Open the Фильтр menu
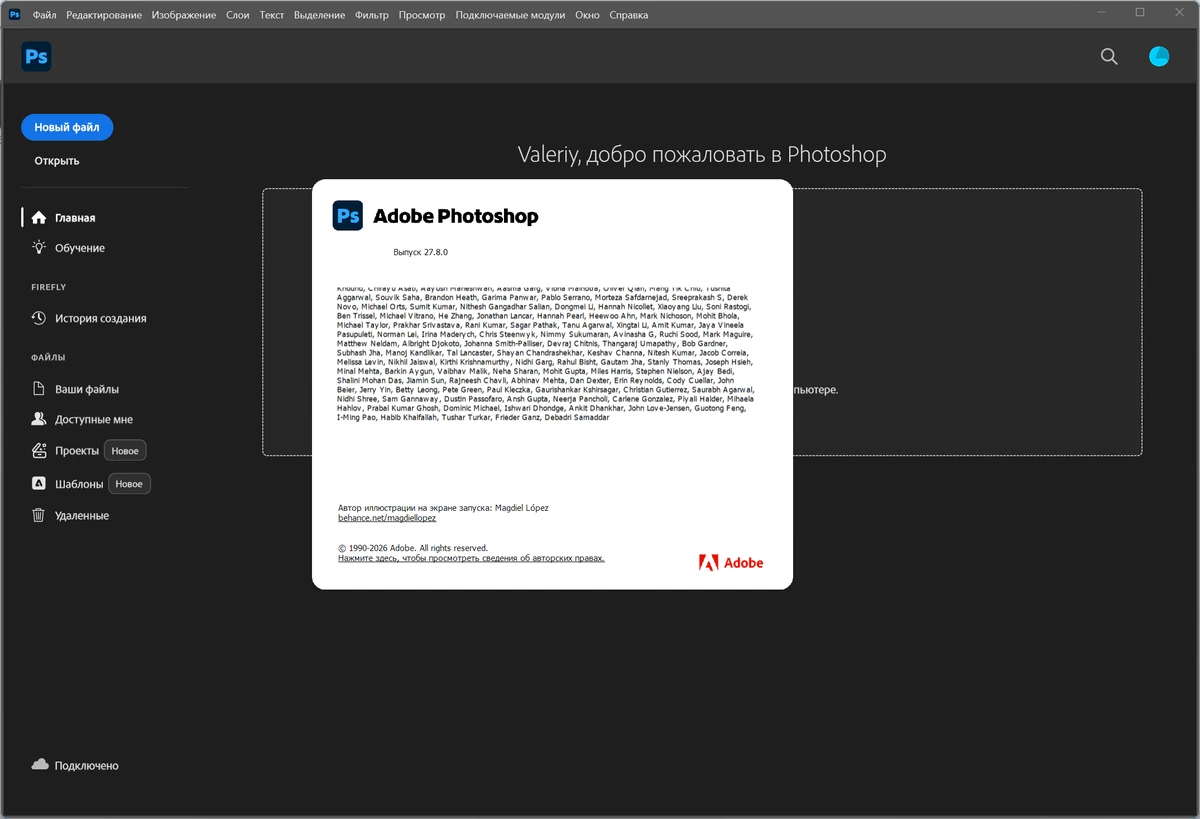 tap(372, 15)
